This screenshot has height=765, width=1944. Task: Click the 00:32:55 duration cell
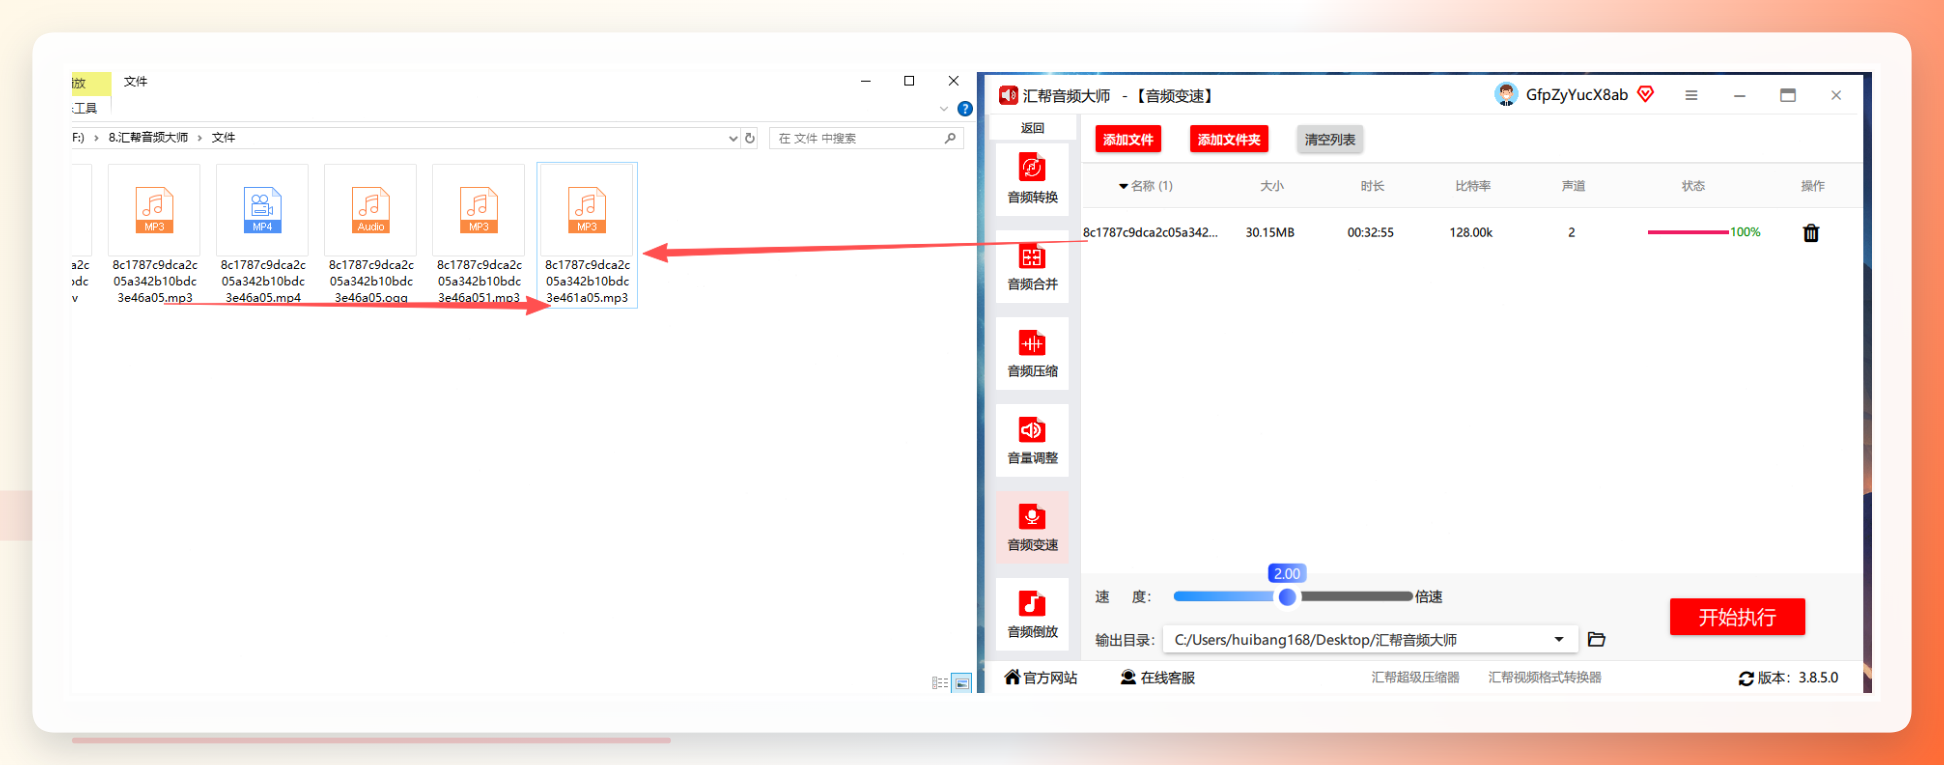(1370, 232)
